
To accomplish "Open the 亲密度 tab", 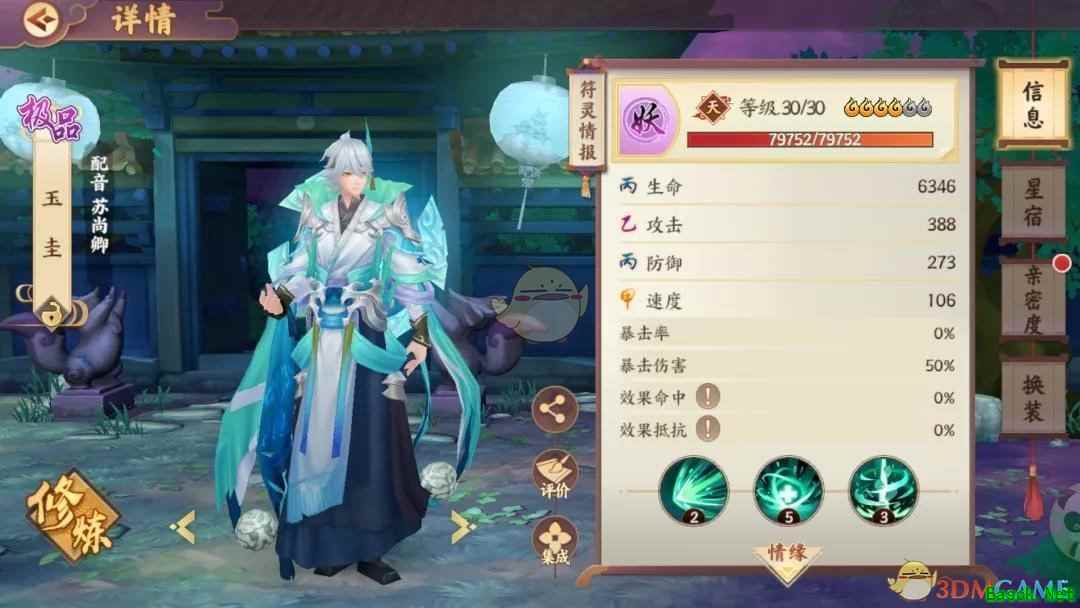I will click(x=1032, y=300).
